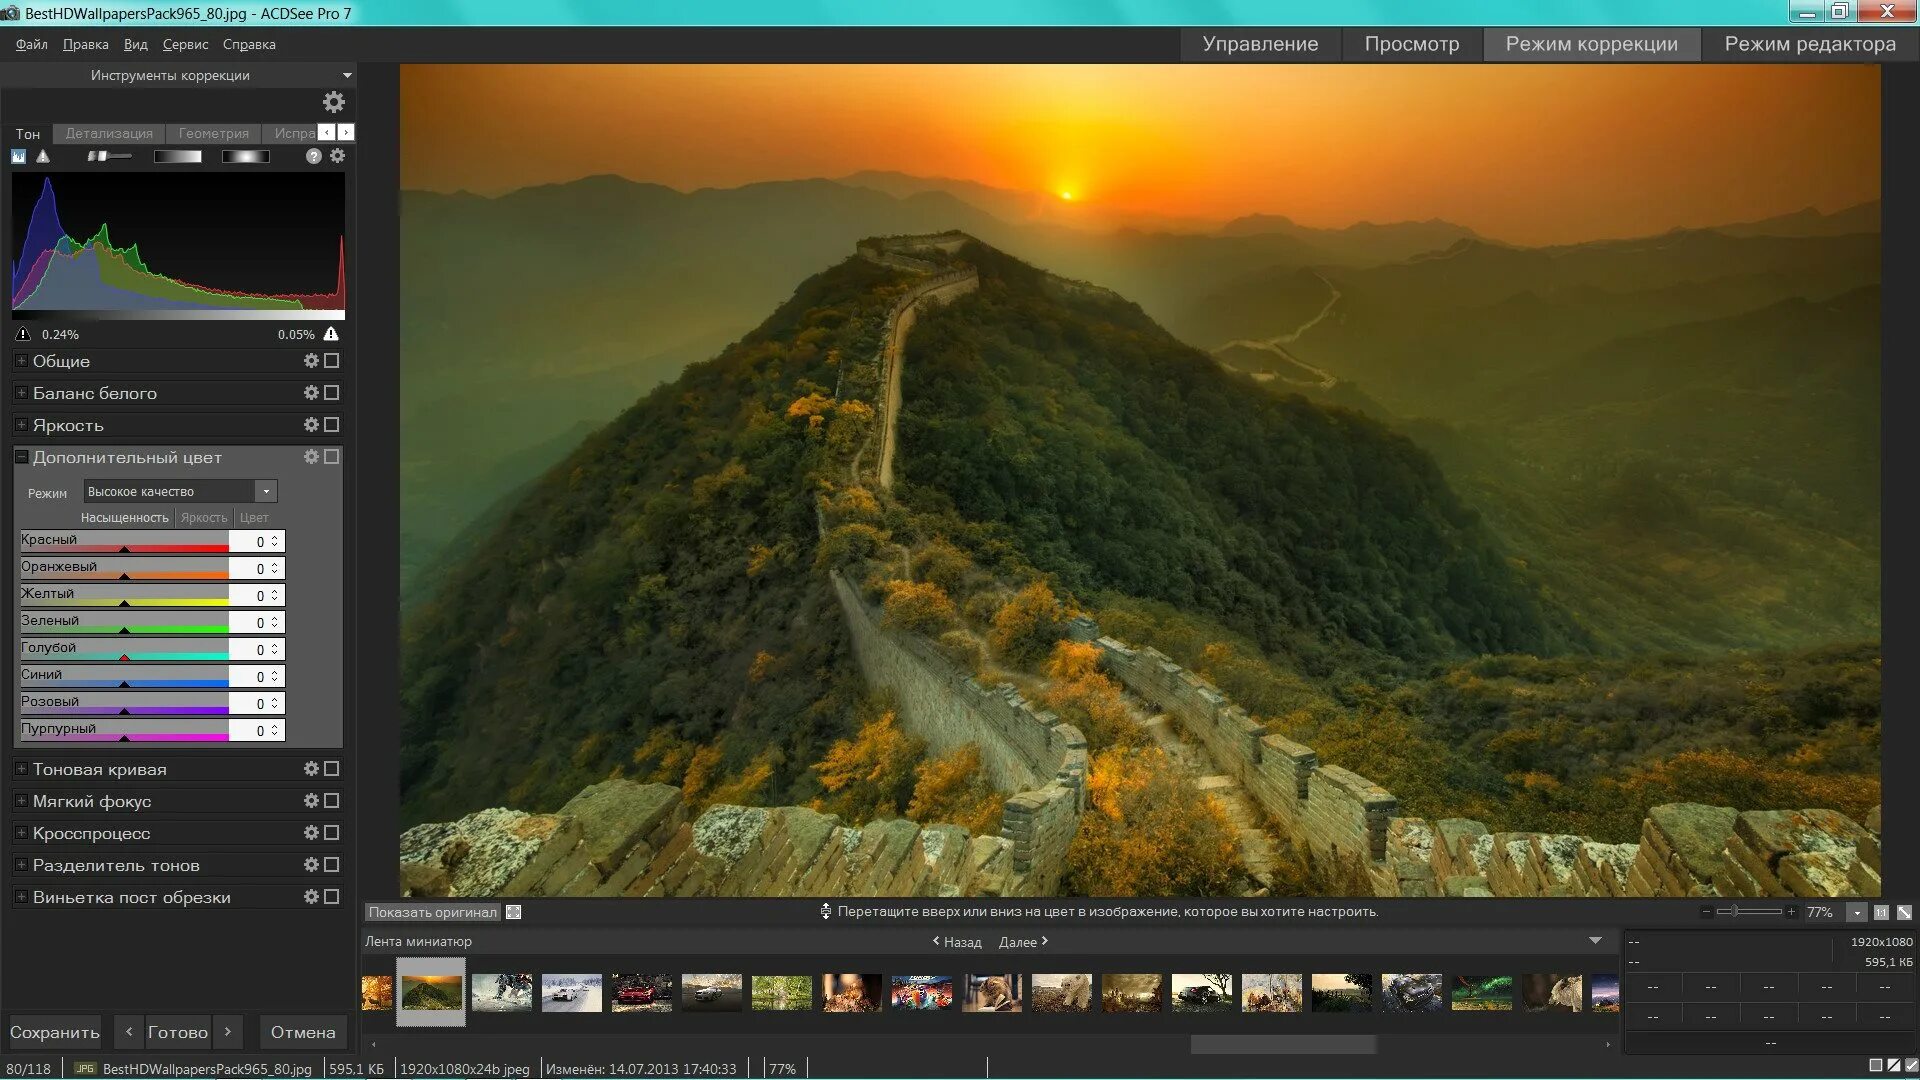Expand the Яркость group
1920x1080 pixels.
pyautogui.click(x=21, y=425)
